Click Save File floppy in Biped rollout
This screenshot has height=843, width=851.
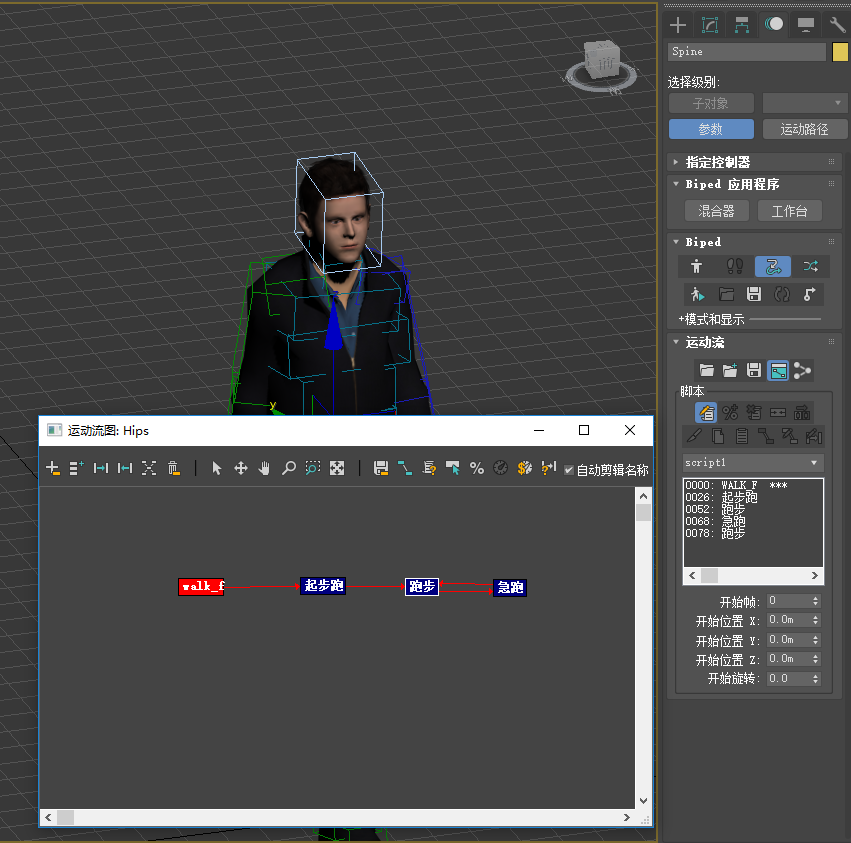point(754,294)
